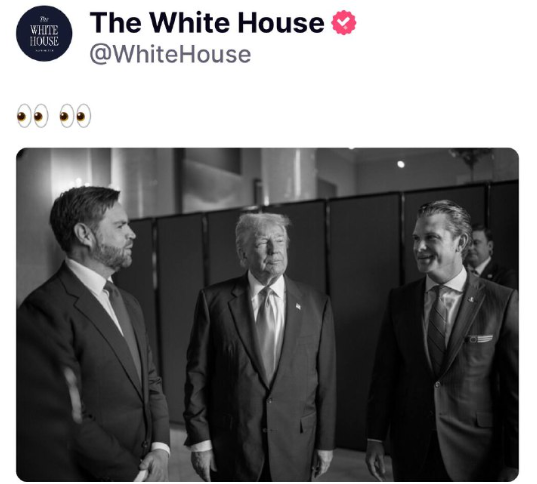Click the pocket square on right man's jacket

click(480, 339)
